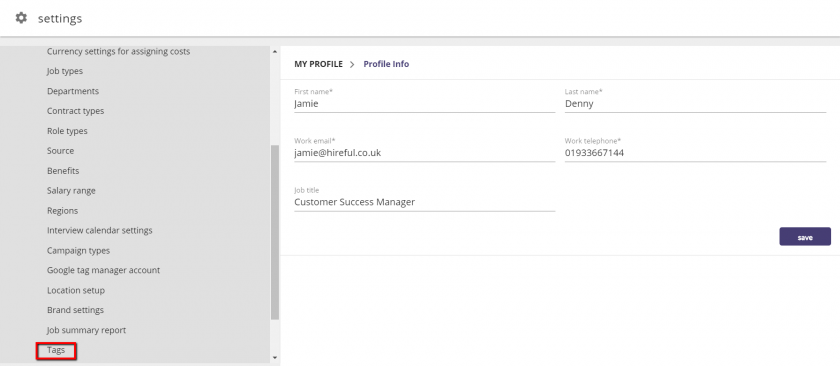Open Benefits settings
Screen dimensions: 840x366
click(x=63, y=171)
